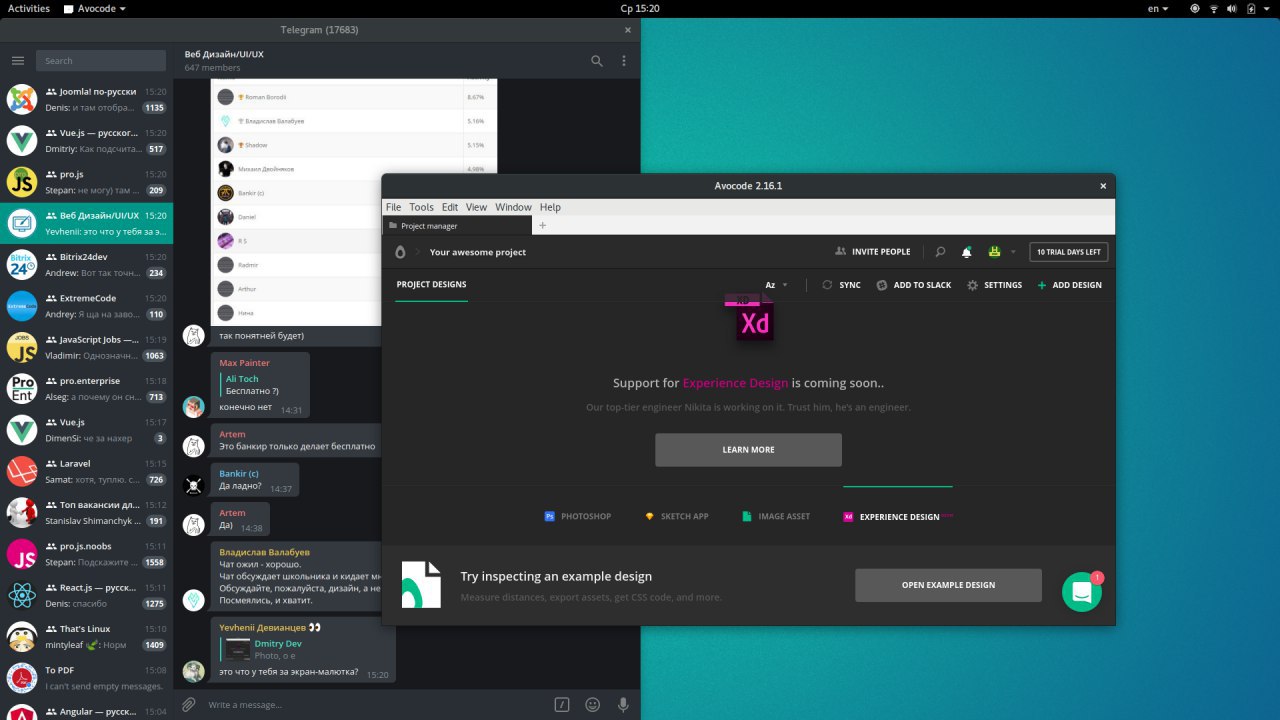Screen dimensions: 1280x720
Task: Search messages in the Telegram chat header
Action: click(597, 61)
